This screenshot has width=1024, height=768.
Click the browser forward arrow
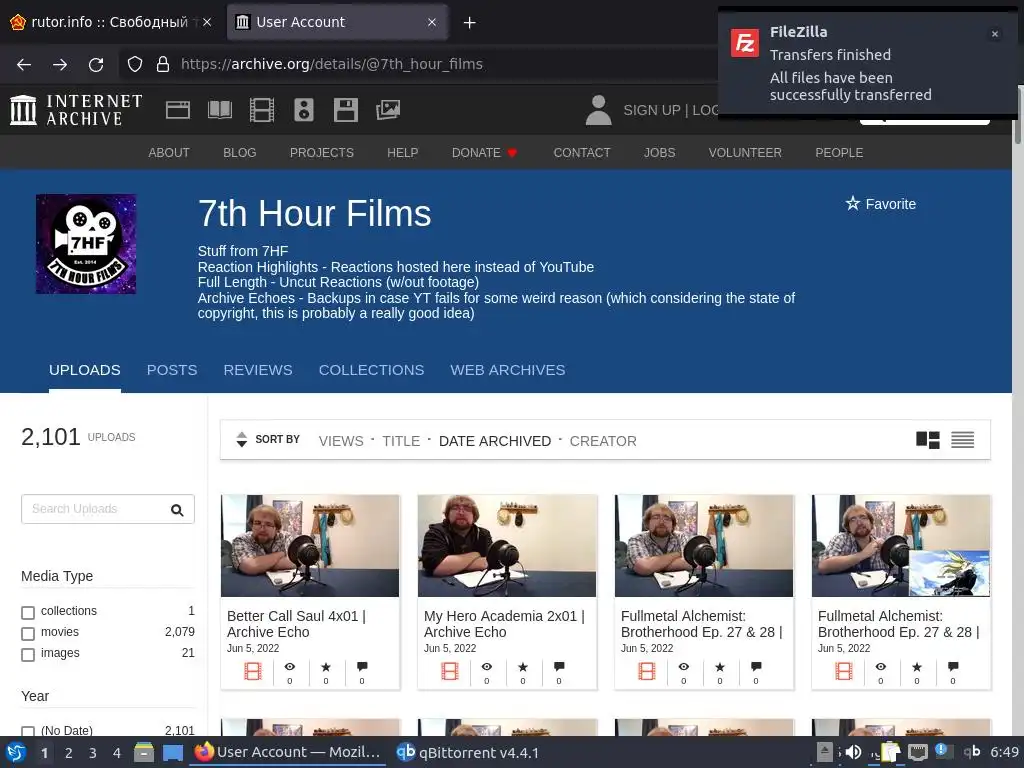click(60, 64)
